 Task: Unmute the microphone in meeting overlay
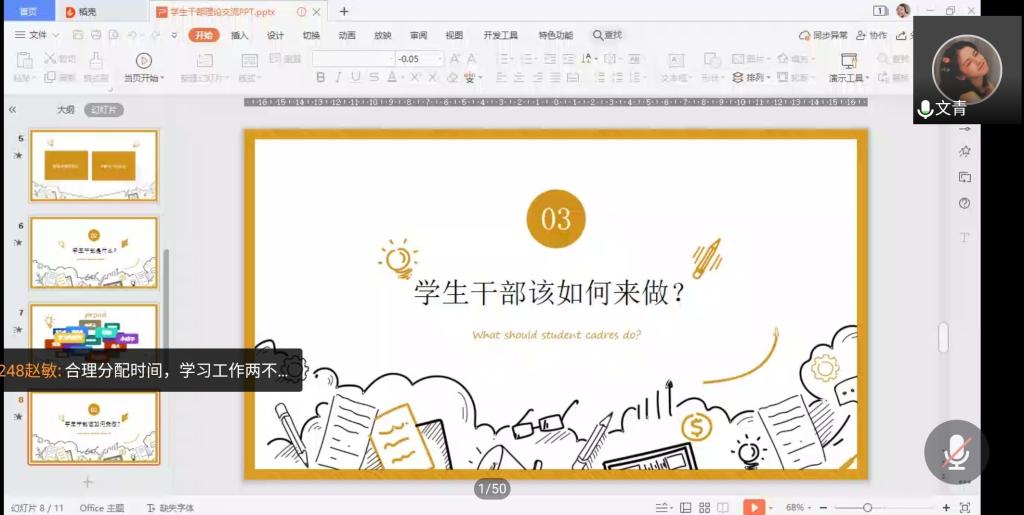[x=956, y=452]
